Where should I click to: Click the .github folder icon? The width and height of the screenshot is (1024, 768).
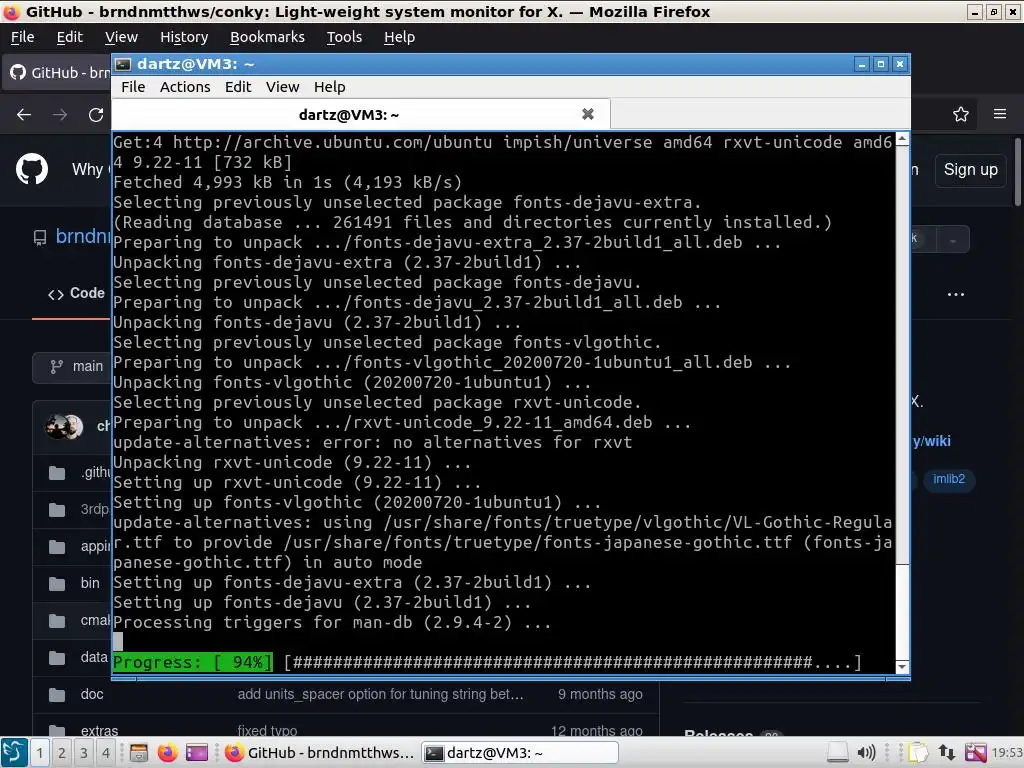pyautogui.click(x=57, y=473)
